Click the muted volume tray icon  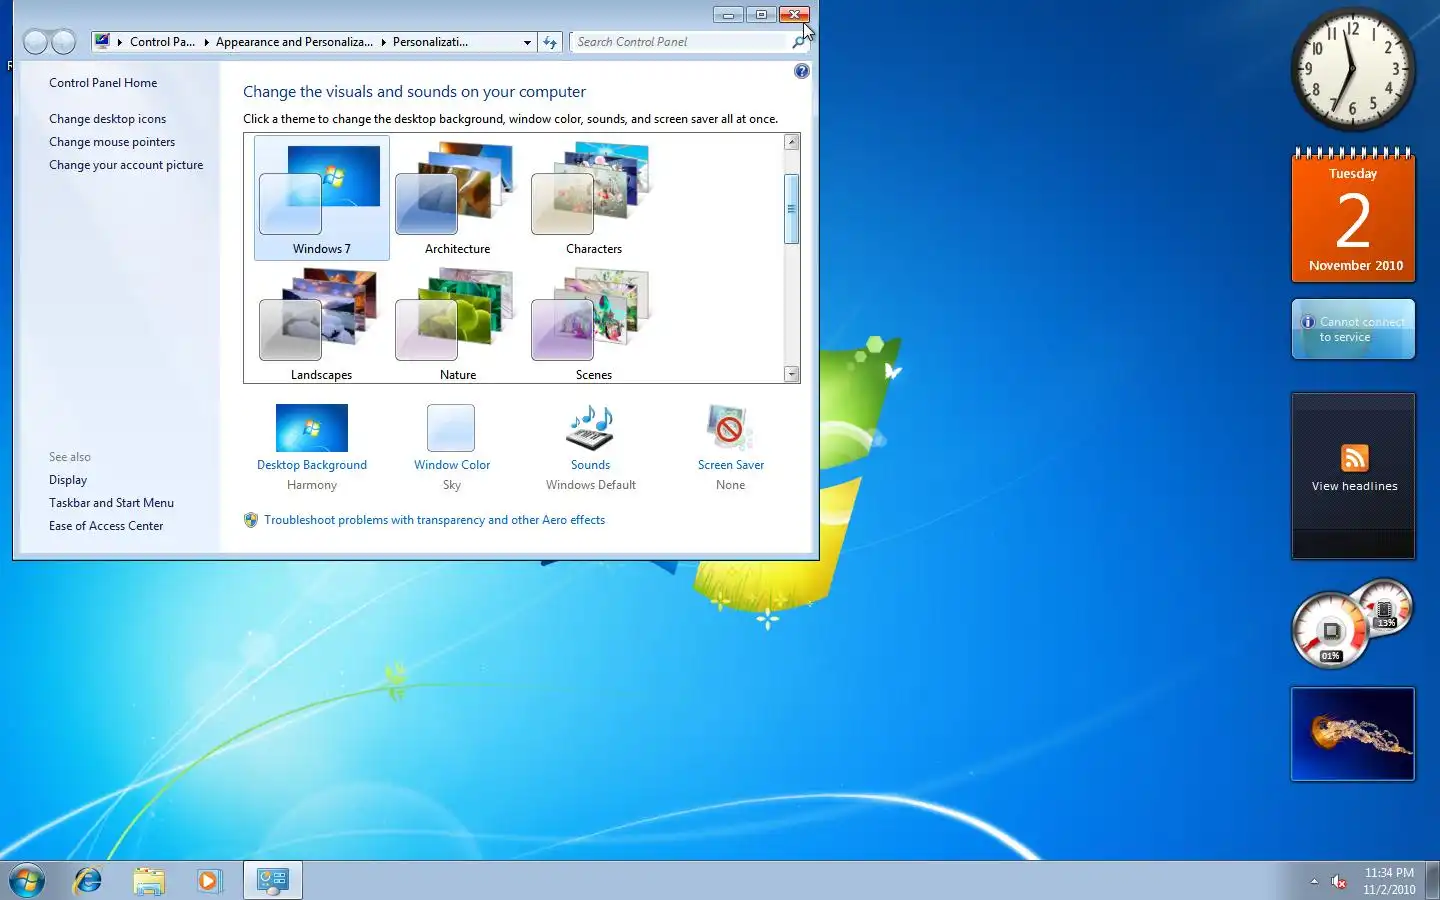(x=1338, y=881)
